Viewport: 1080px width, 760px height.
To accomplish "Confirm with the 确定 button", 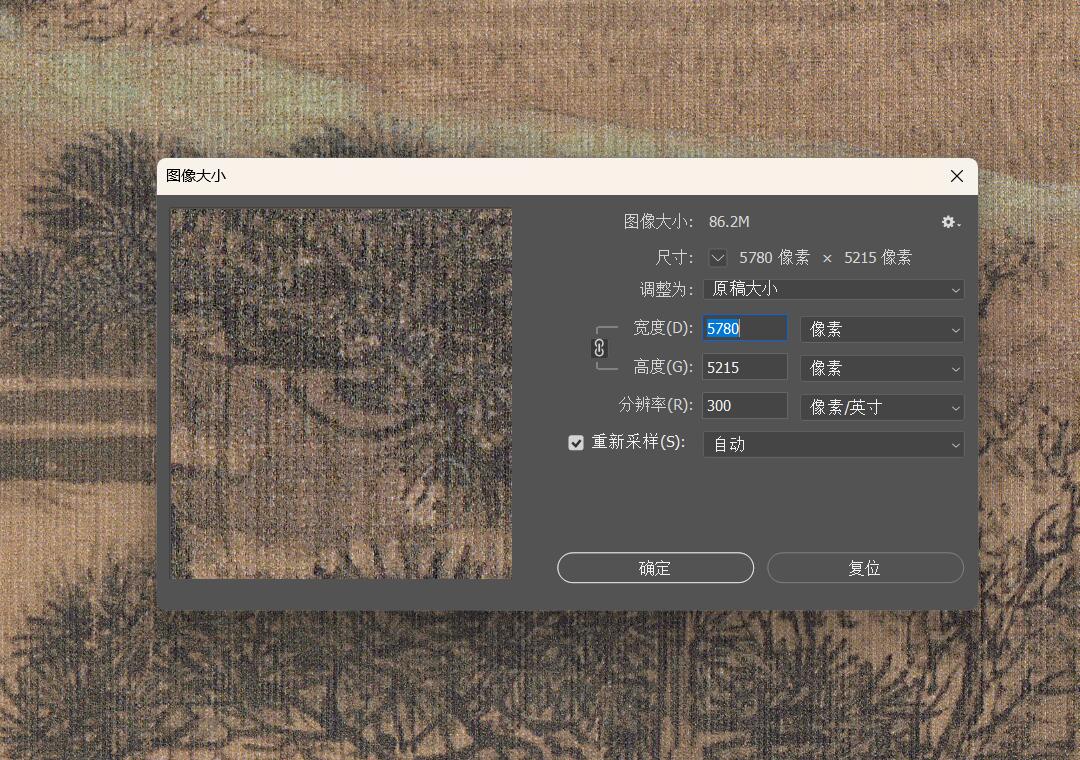I will [x=655, y=568].
